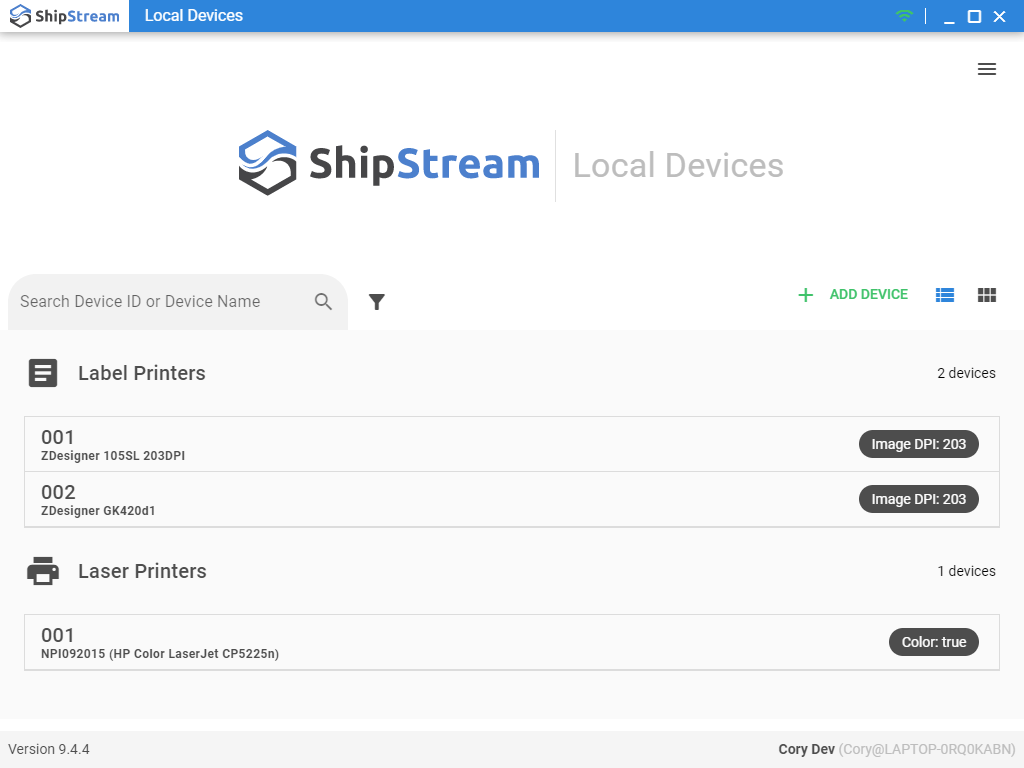Image resolution: width=1024 pixels, height=768 pixels.
Task: Focus the Search Device ID field
Action: [x=160, y=302]
